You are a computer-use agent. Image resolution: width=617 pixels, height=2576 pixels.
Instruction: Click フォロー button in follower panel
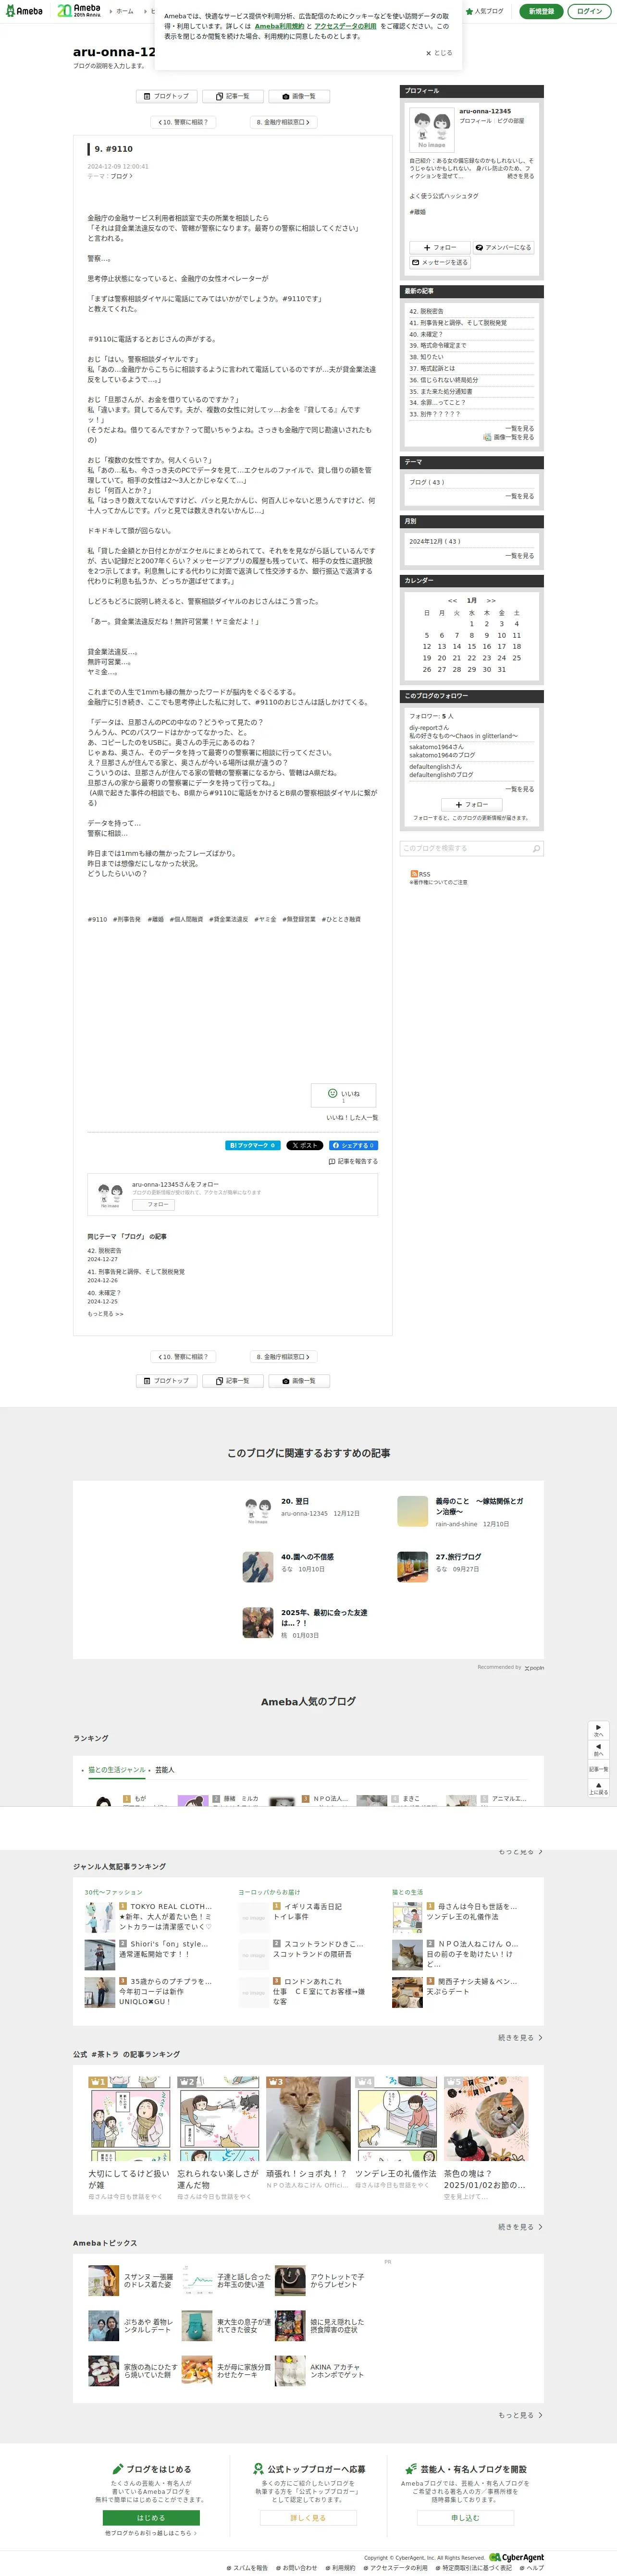471,804
